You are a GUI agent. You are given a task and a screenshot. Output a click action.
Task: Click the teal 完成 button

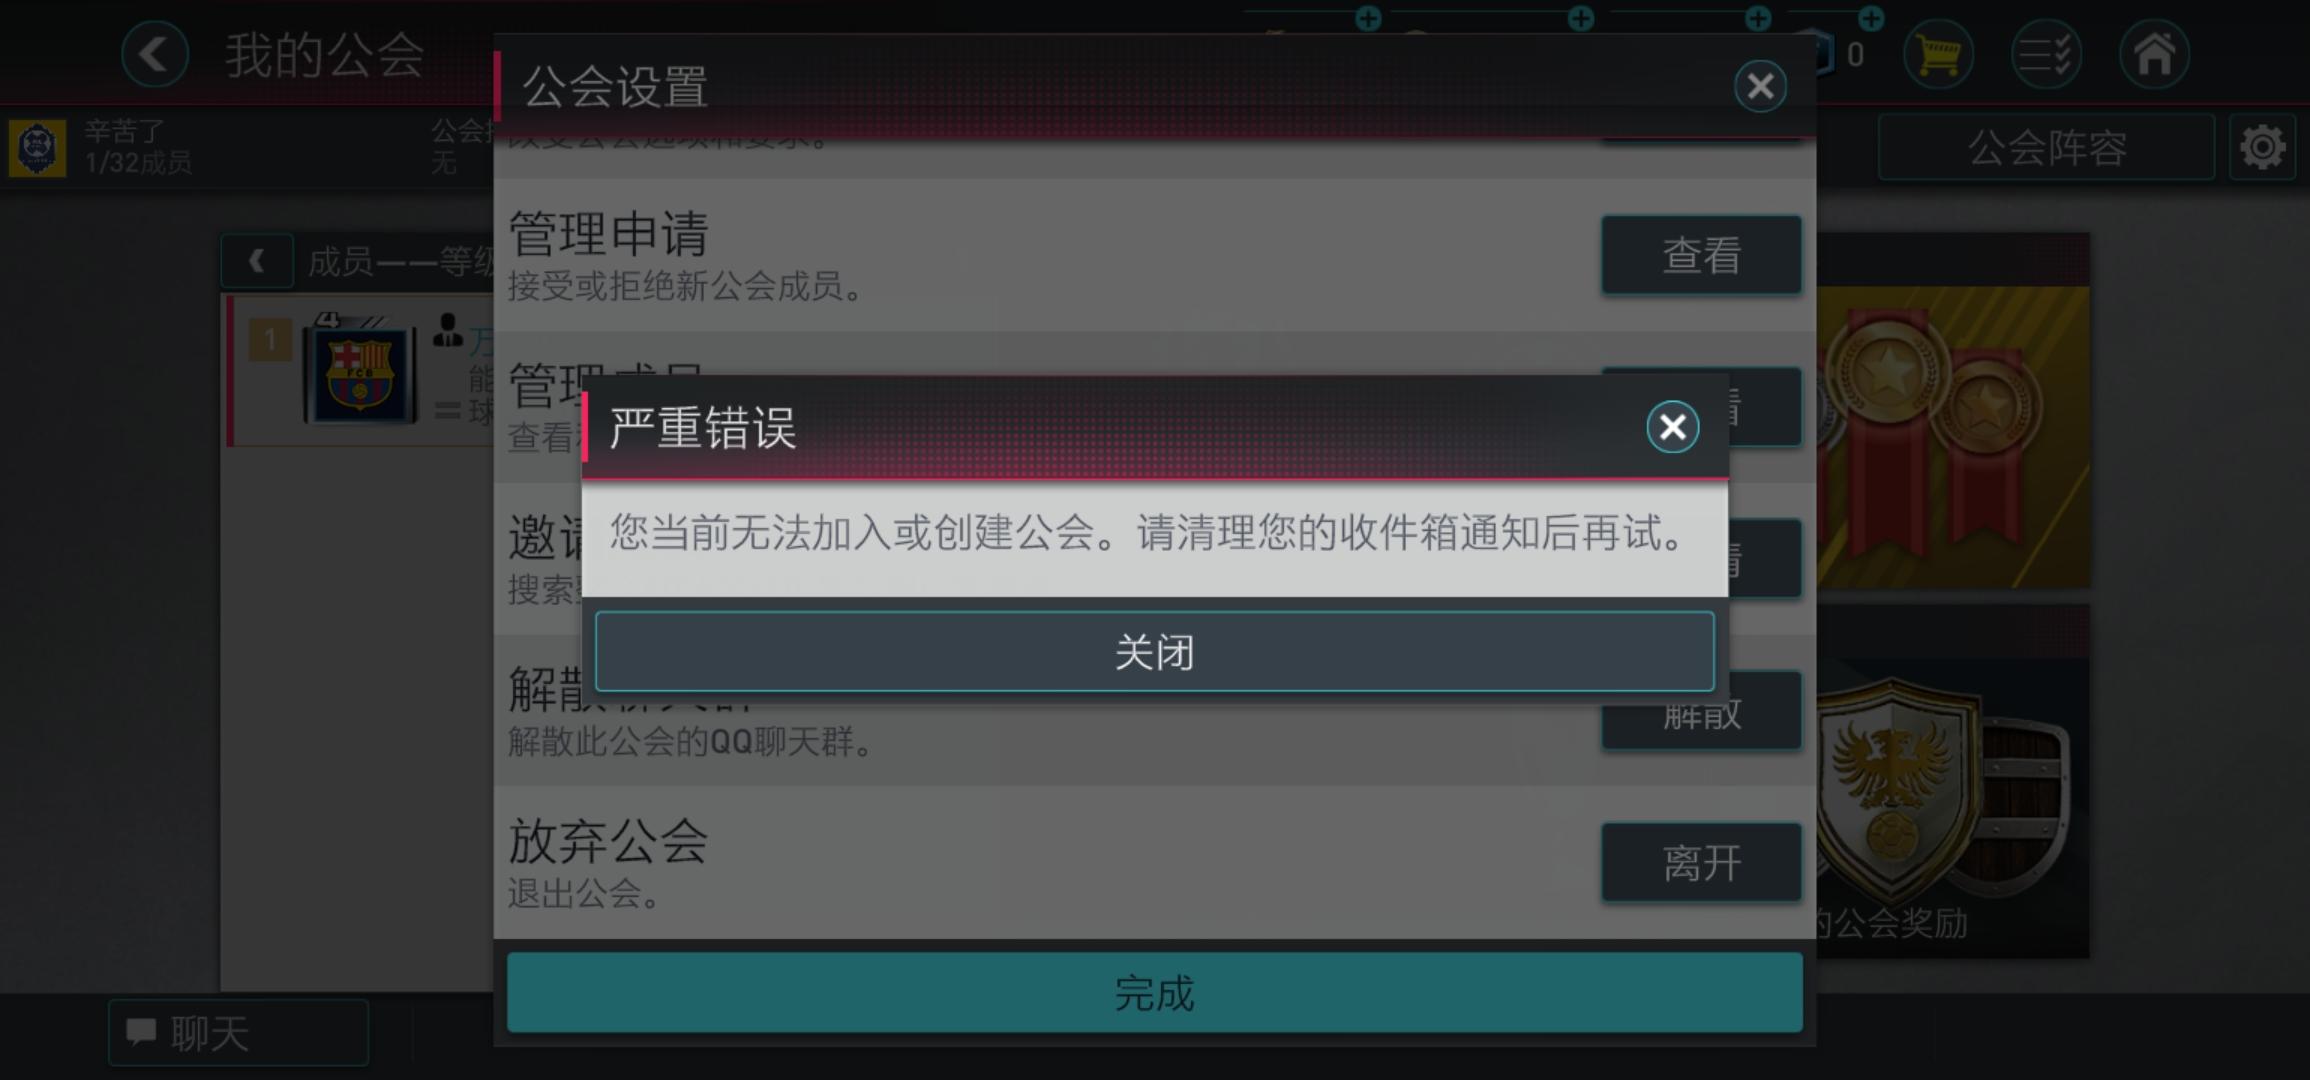click(x=1154, y=992)
